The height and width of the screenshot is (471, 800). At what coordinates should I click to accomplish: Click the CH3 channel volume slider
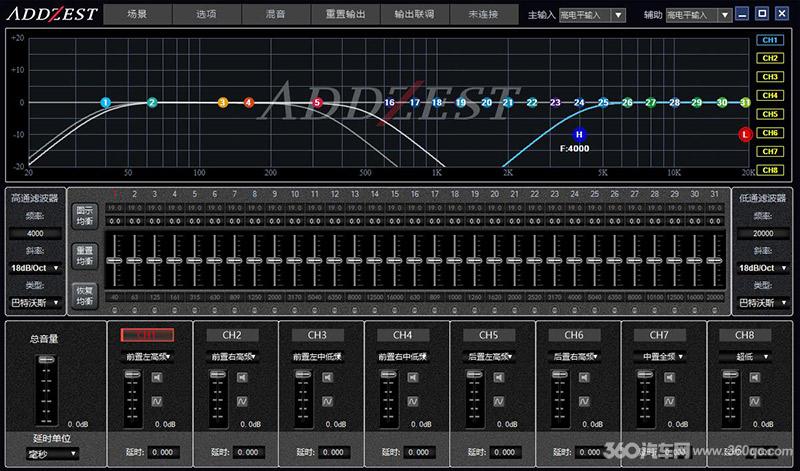(x=304, y=399)
